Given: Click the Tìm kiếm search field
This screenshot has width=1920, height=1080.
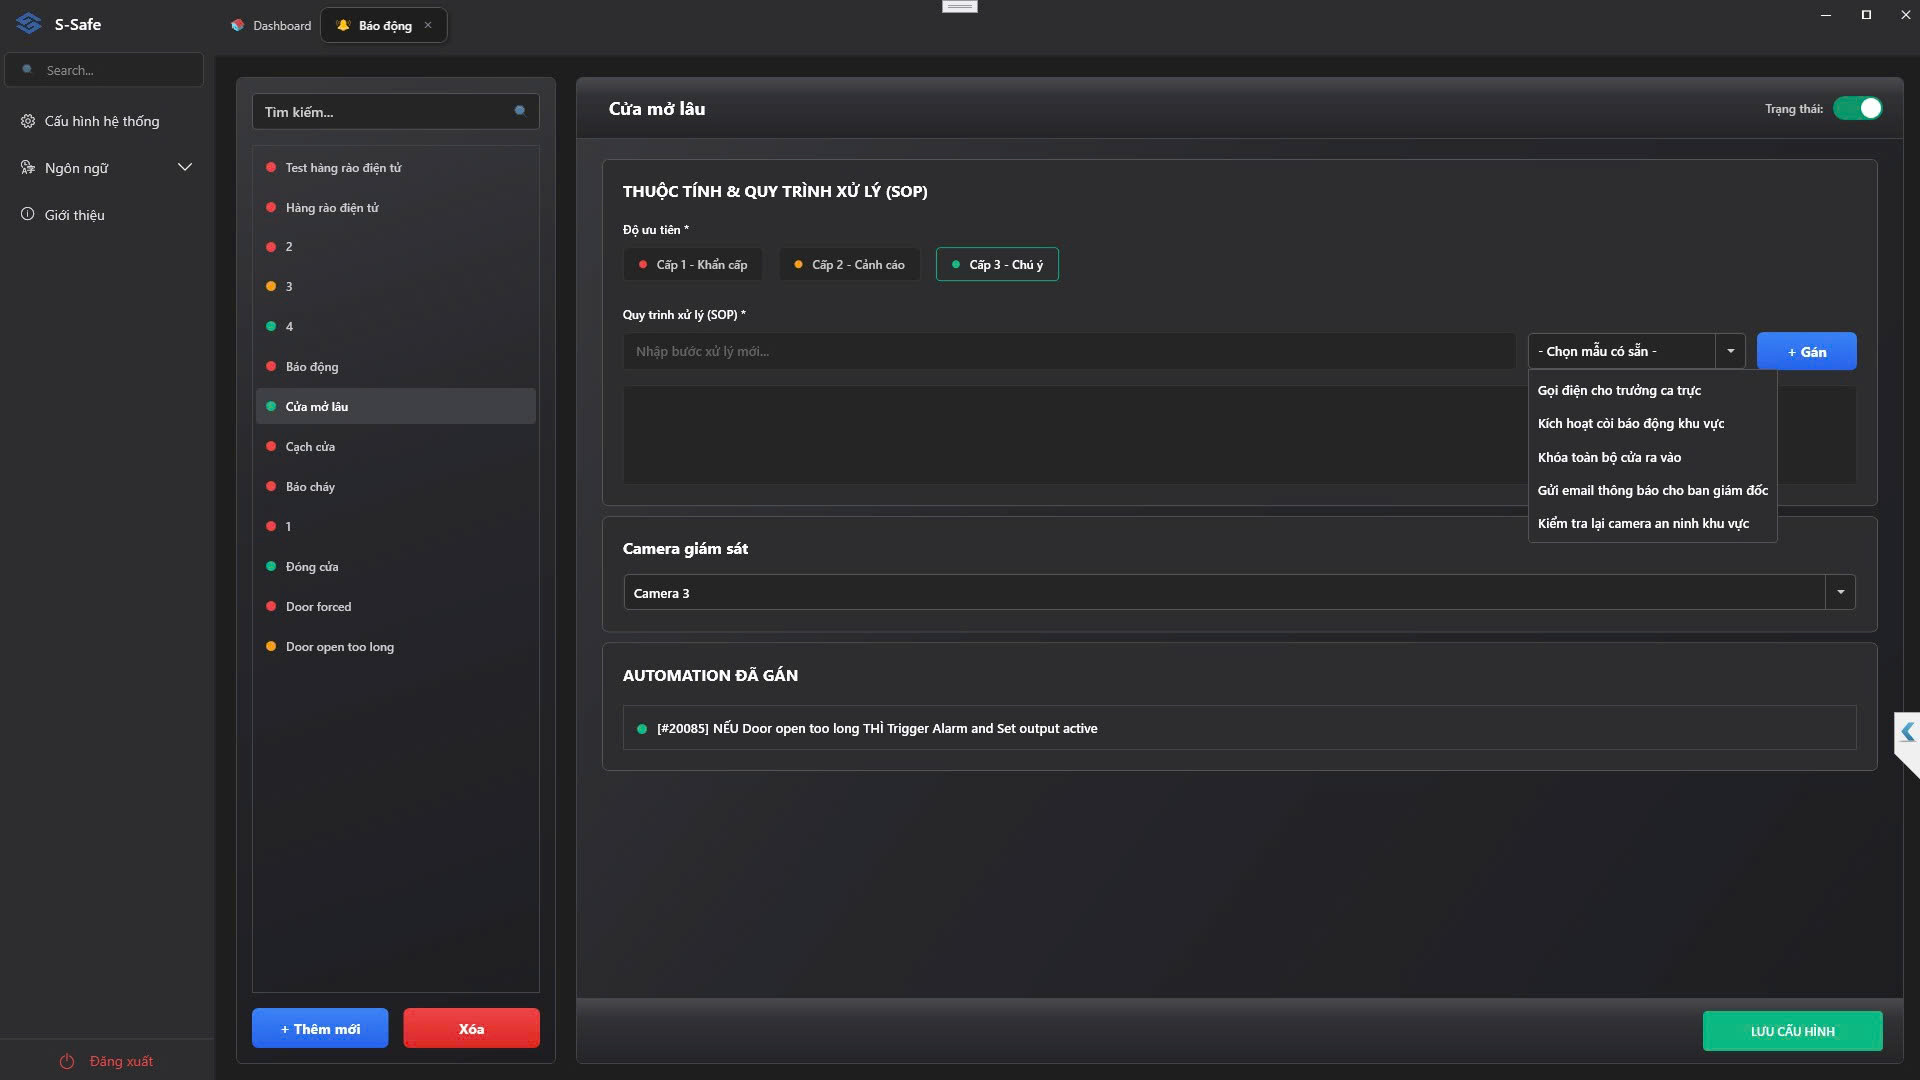Looking at the screenshot, I should [x=396, y=111].
